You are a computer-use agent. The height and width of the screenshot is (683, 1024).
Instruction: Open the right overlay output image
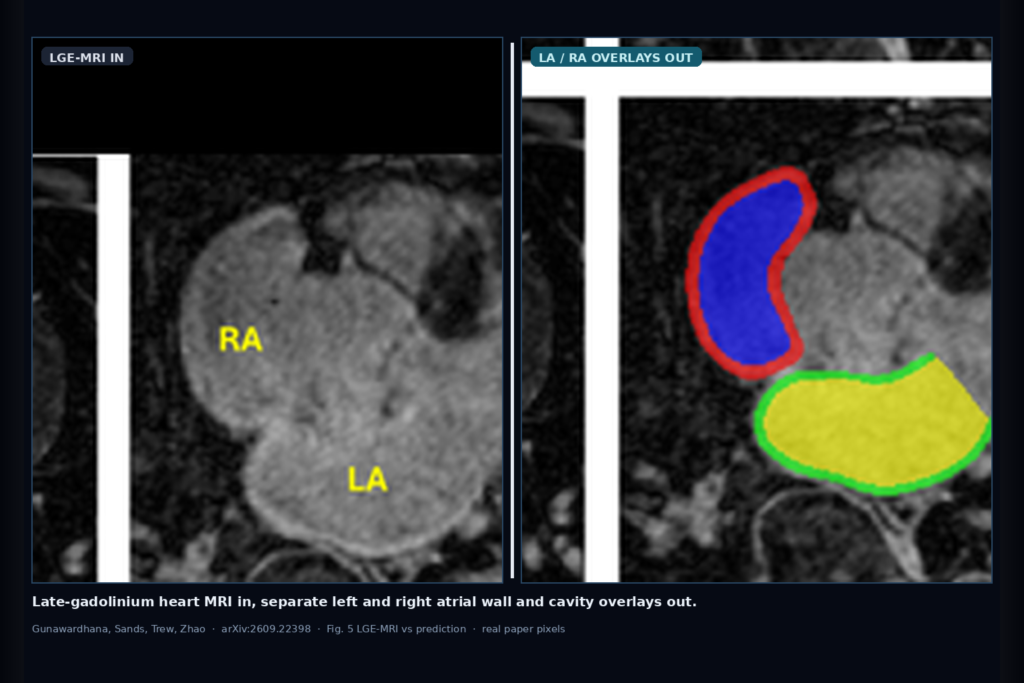756,310
